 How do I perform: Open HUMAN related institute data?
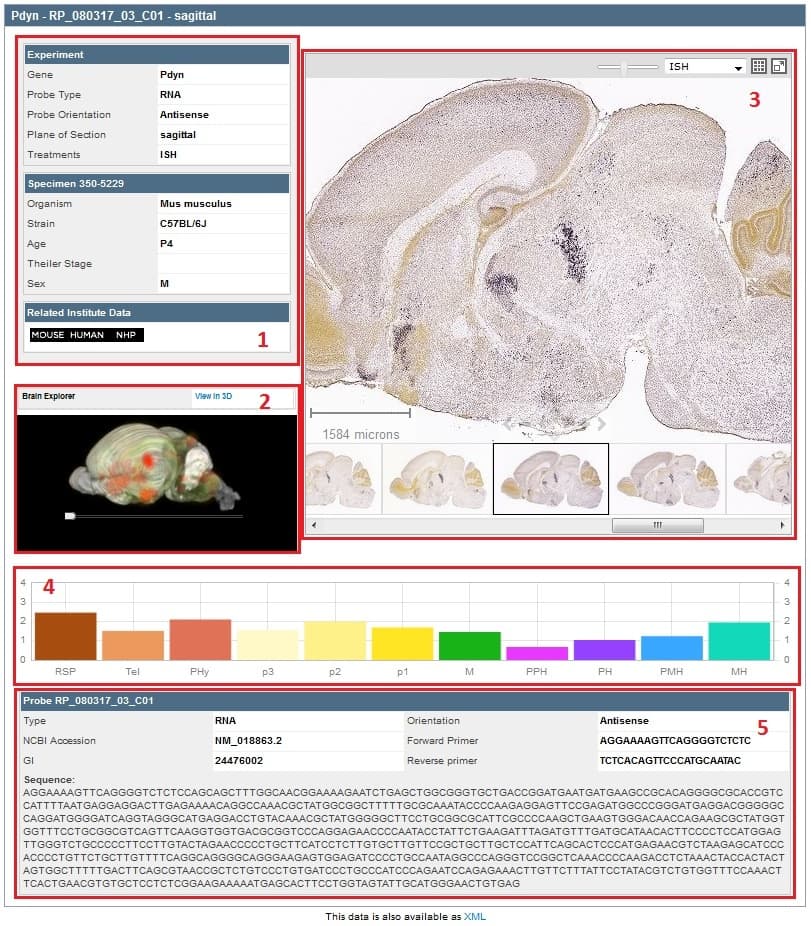(x=87, y=335)
